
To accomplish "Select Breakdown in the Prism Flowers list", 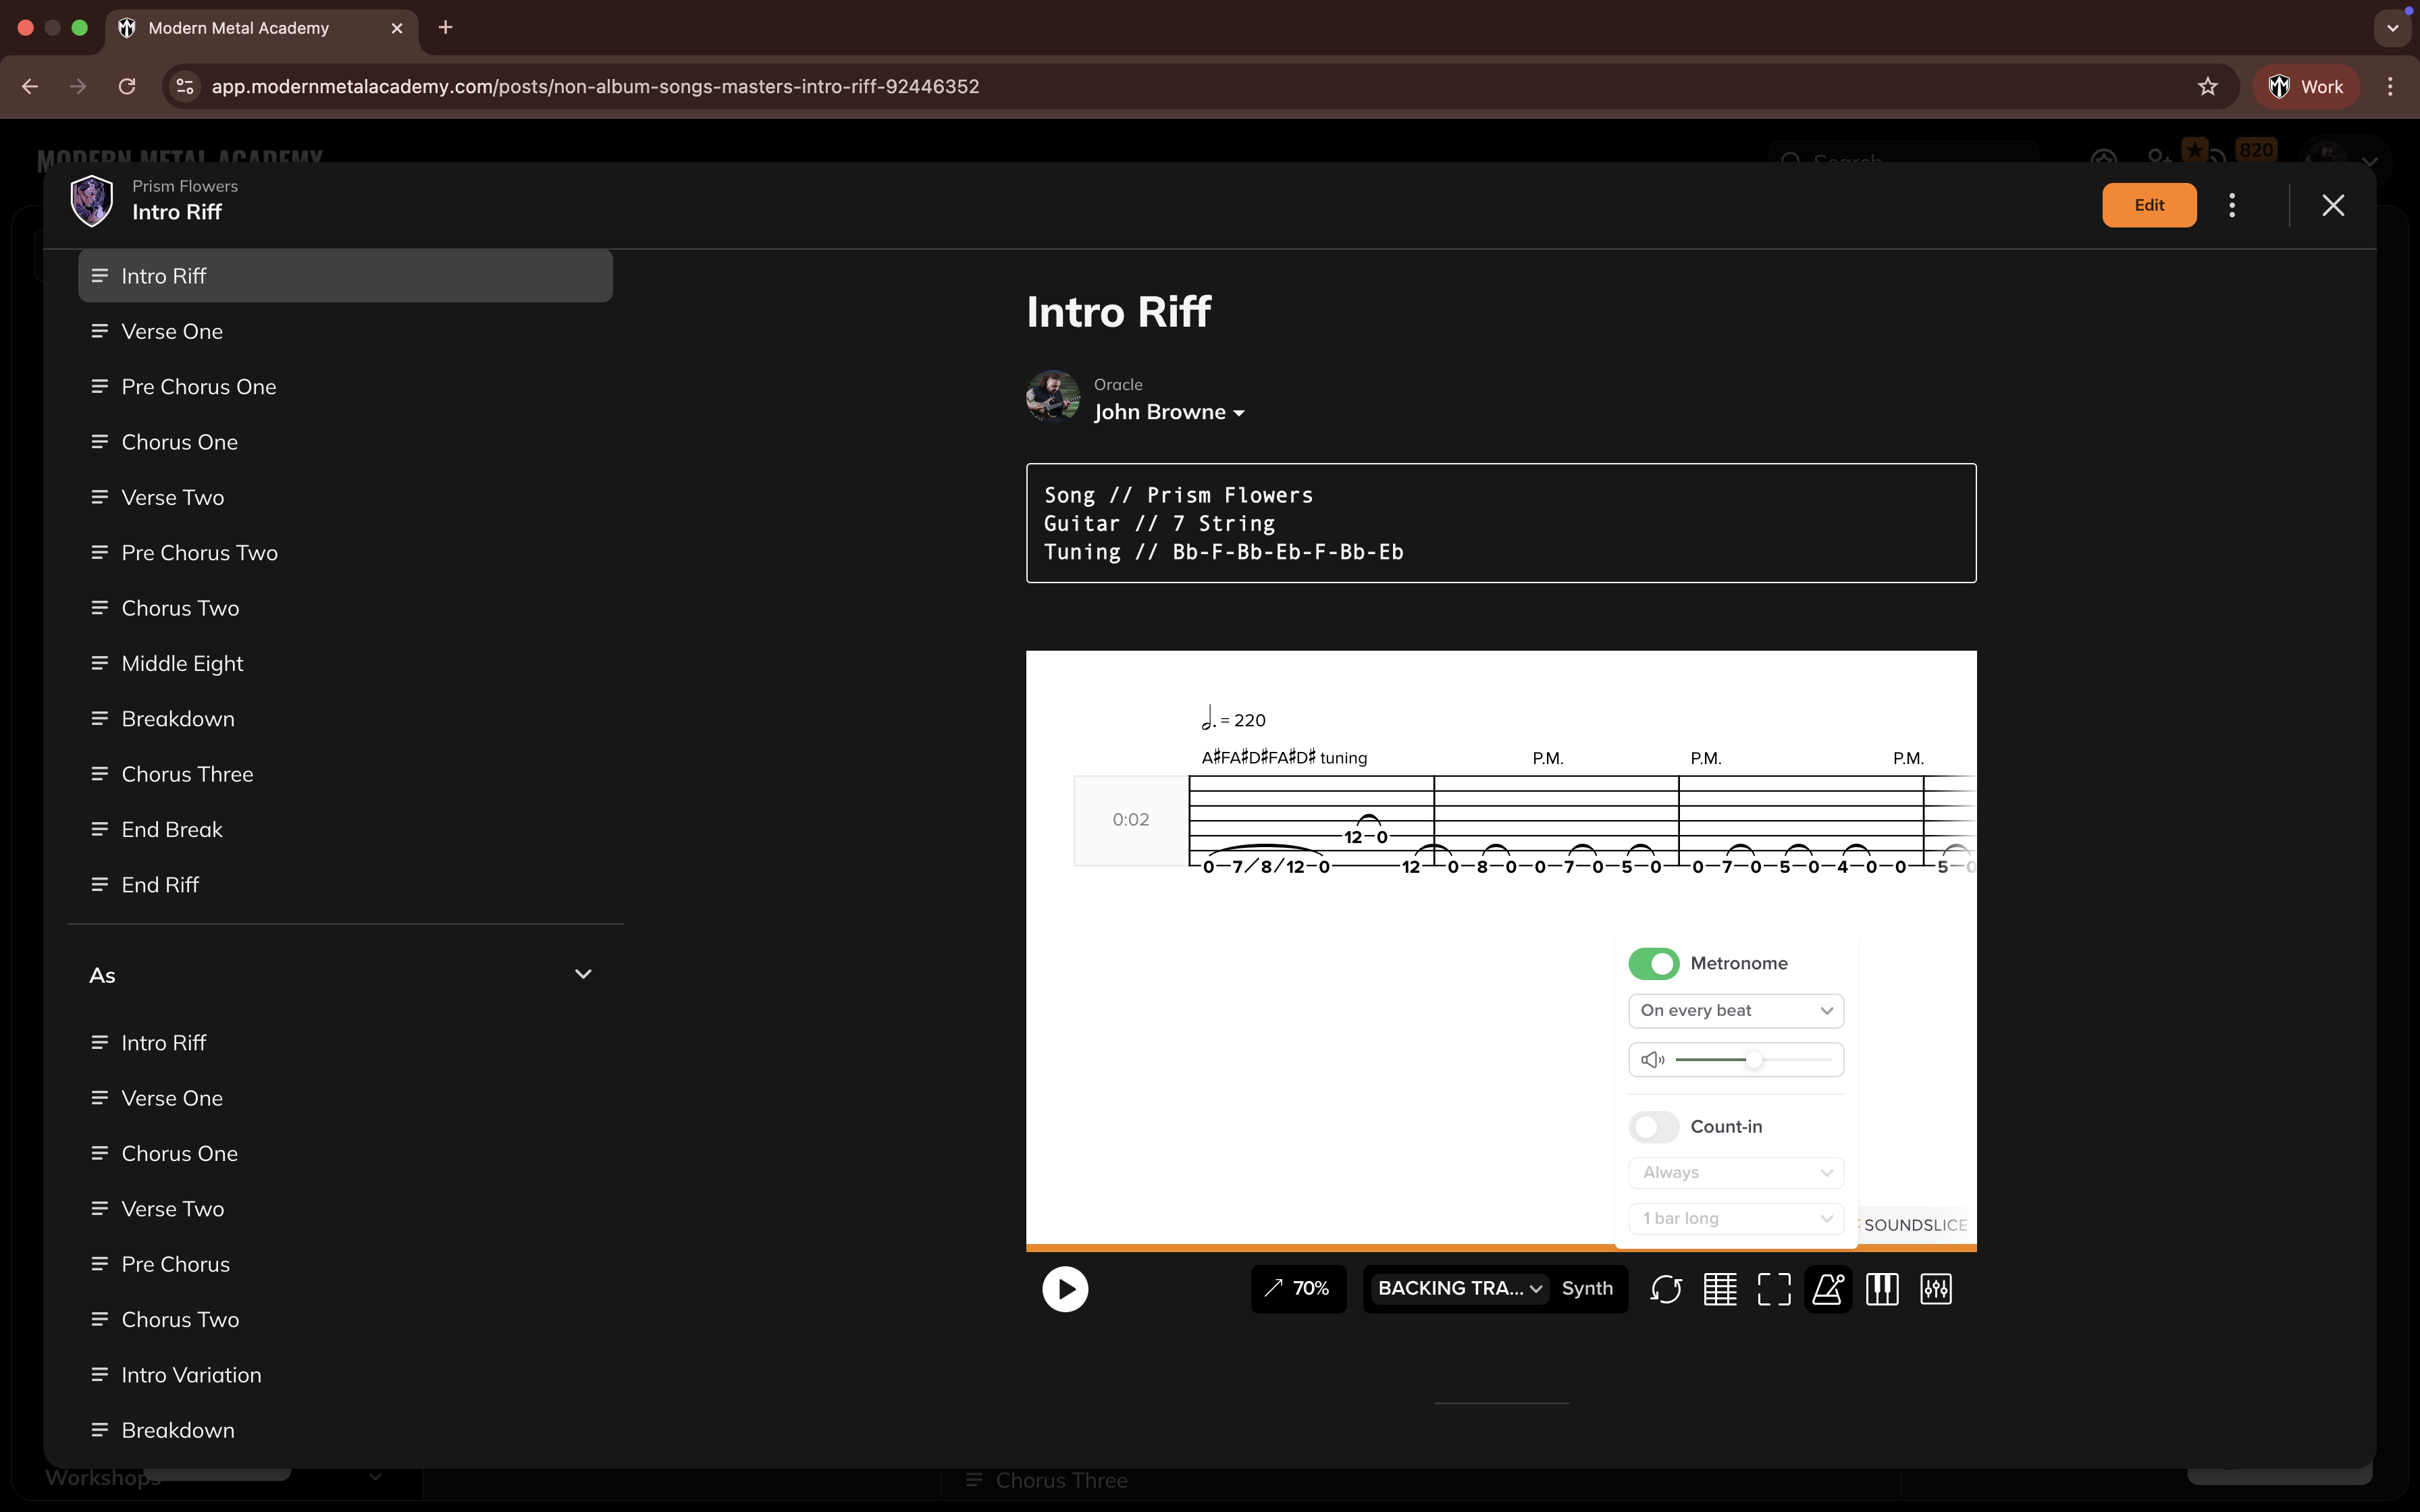I will click(178, 719).
